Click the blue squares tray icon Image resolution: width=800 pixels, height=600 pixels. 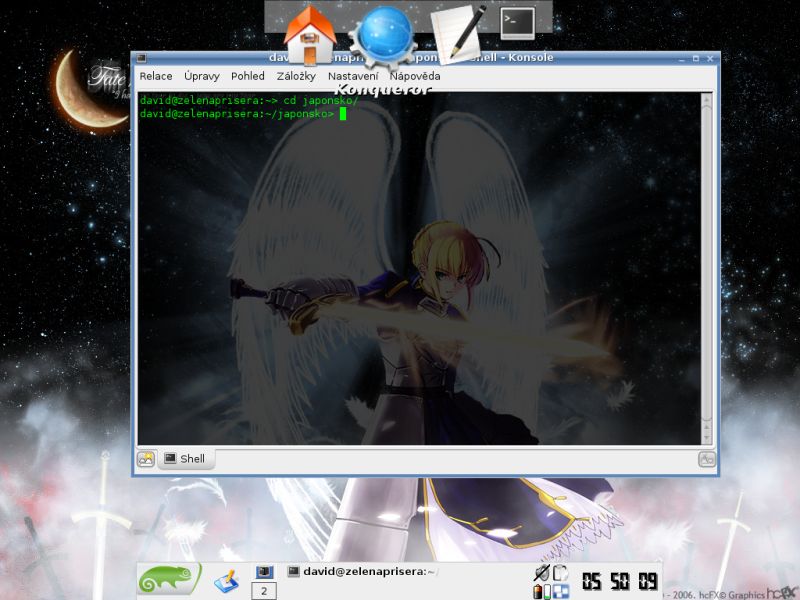[561, 591]
